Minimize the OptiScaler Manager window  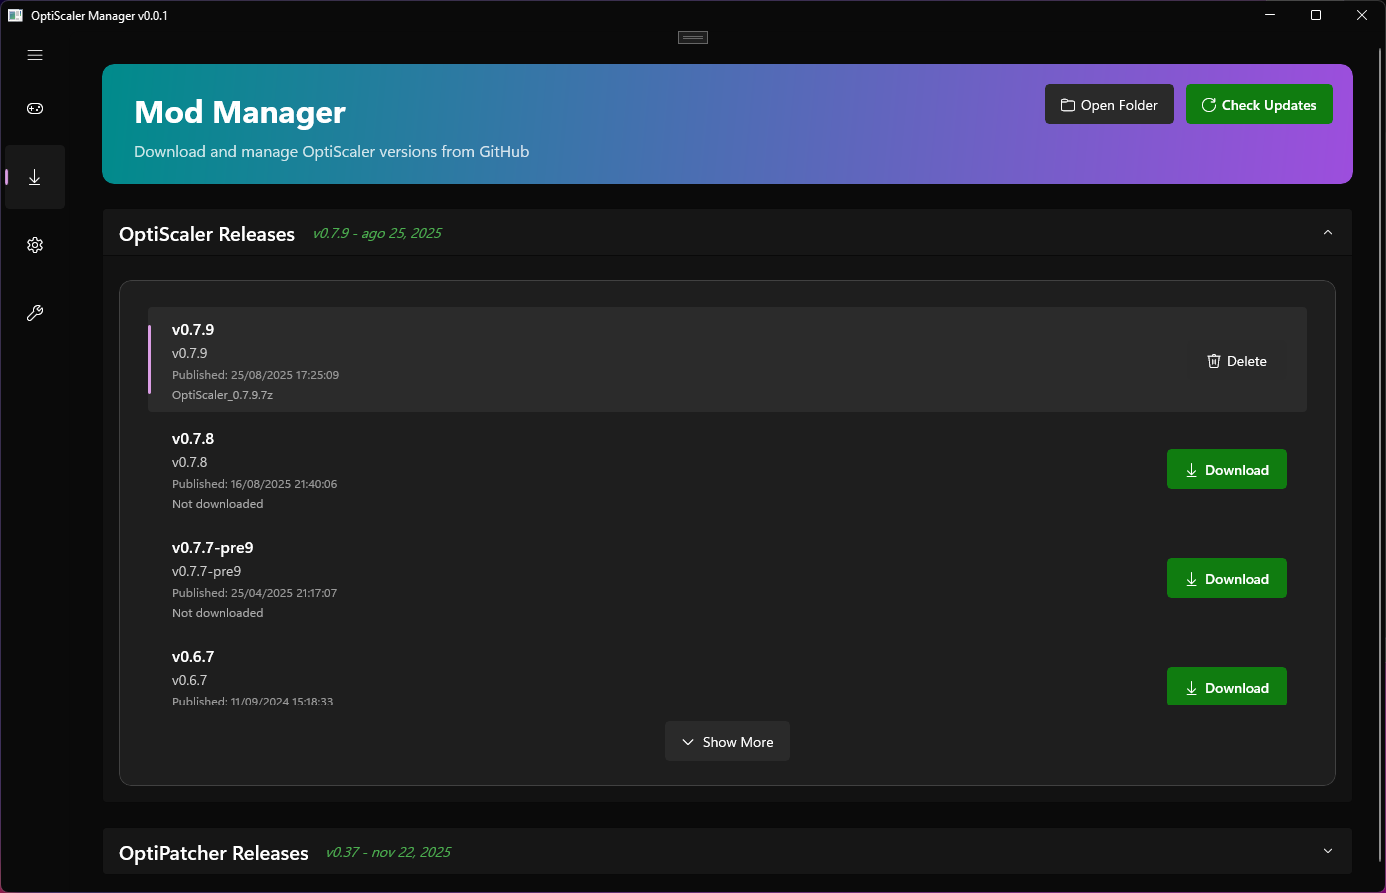(x=1270, y=15)
